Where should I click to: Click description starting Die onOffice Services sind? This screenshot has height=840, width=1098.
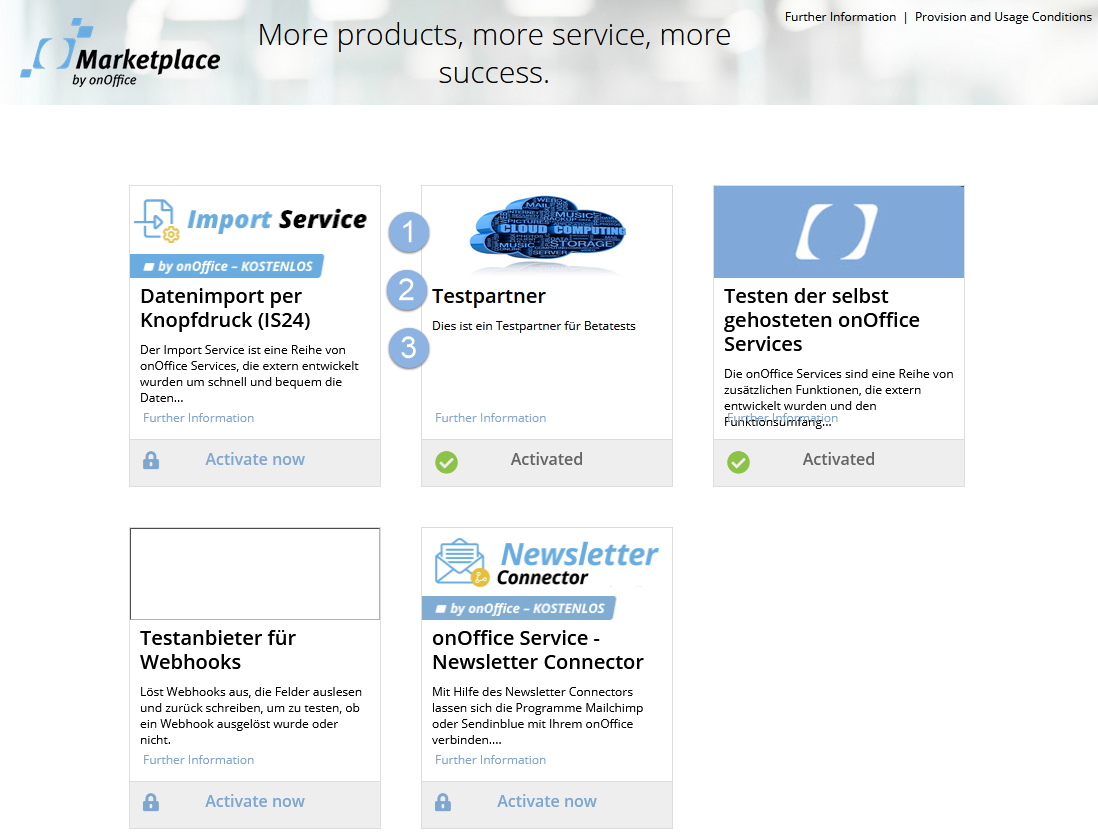tap(838, 398)
